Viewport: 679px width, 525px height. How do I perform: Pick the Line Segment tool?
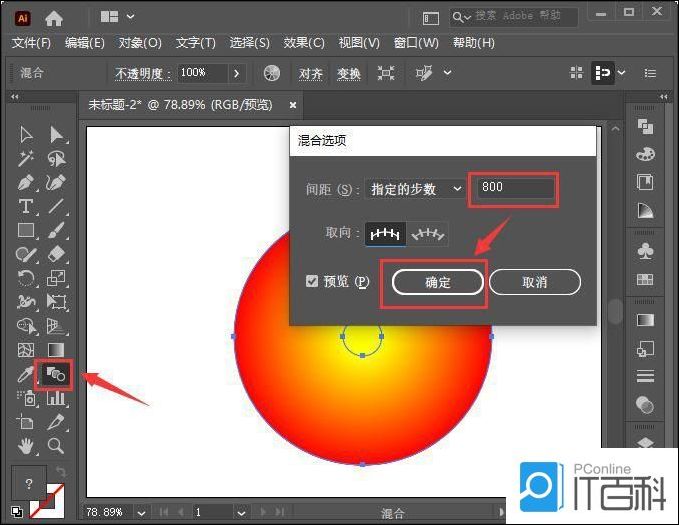pyautogui.click(x=56, y=206)
